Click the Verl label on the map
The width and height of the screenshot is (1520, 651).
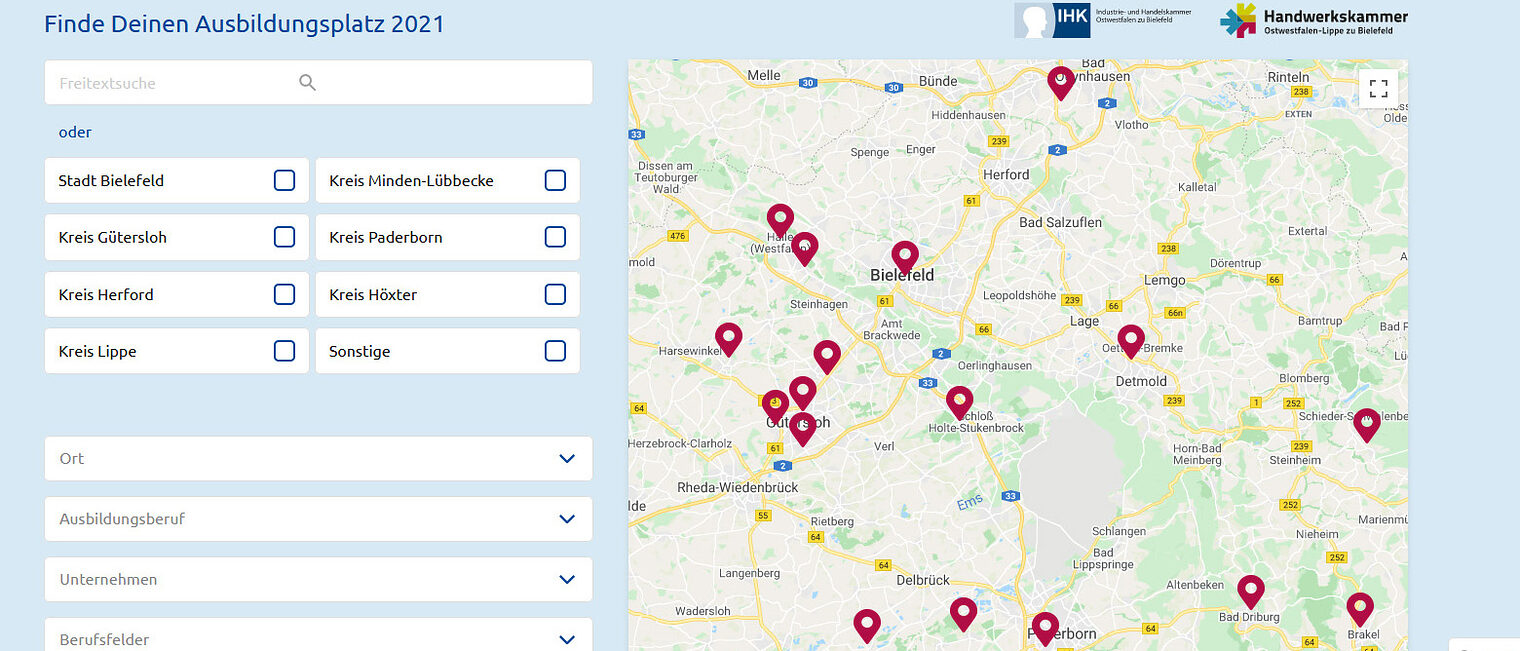click(884, 446)
